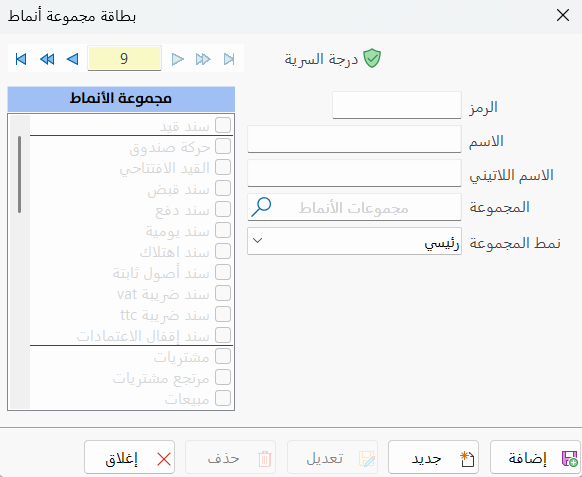Image resolution: width=582 pixels, height=477 pixels.
Task: Click the إغلاق close button
Action: coord(130,457)
